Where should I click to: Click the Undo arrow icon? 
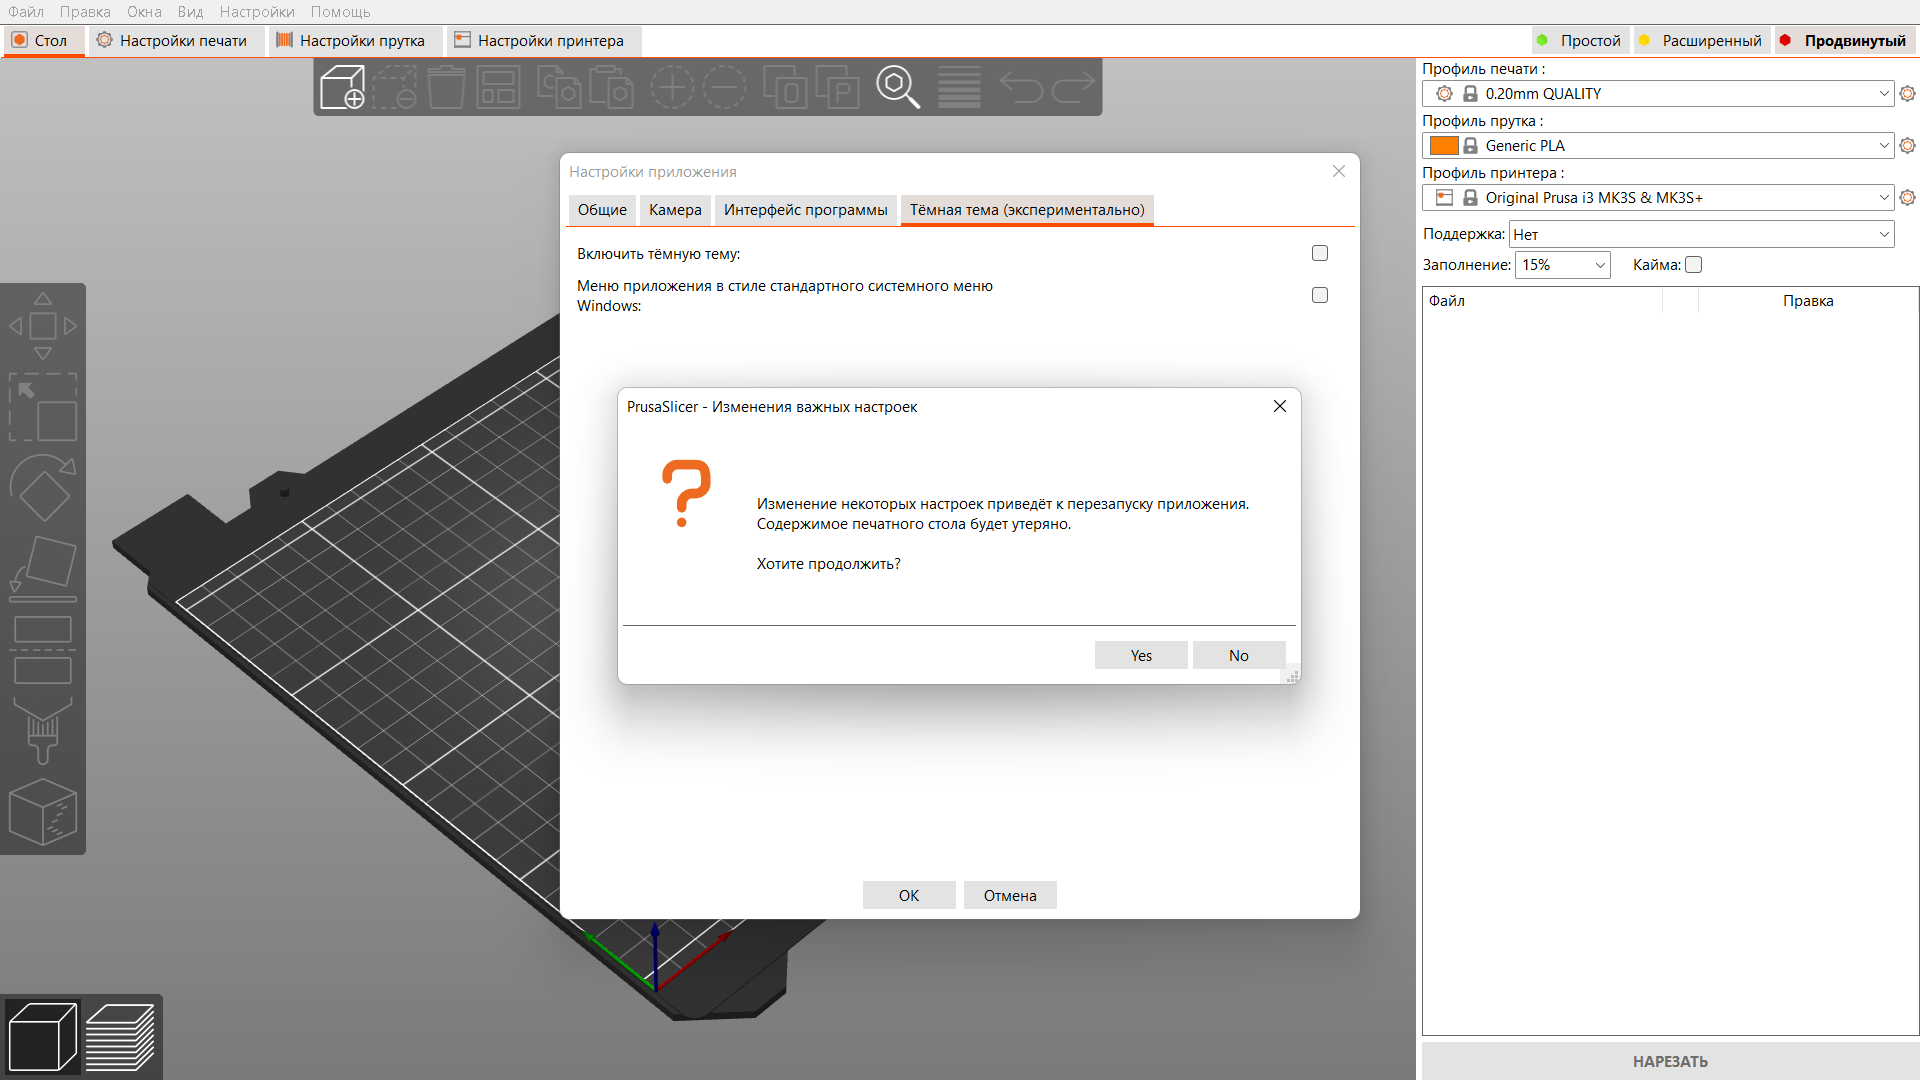pos(1023,87)
